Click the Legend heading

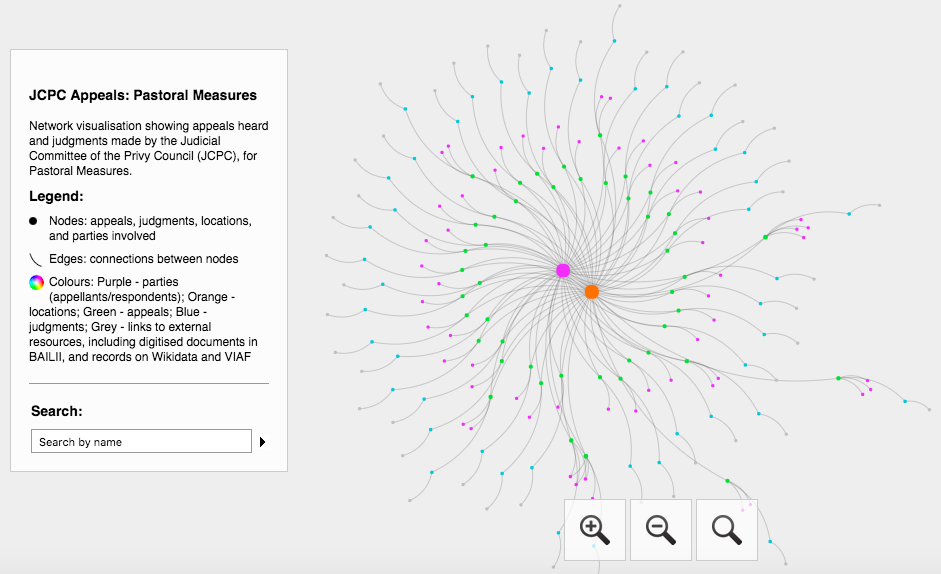(x=56, y=197)
